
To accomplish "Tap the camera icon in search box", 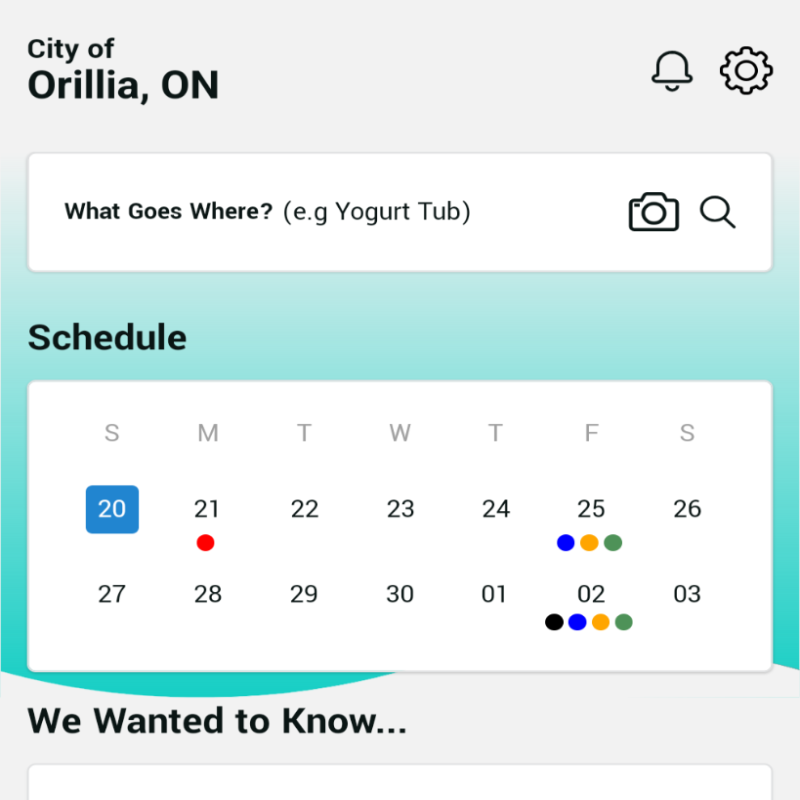I will (x=654, y=212).
